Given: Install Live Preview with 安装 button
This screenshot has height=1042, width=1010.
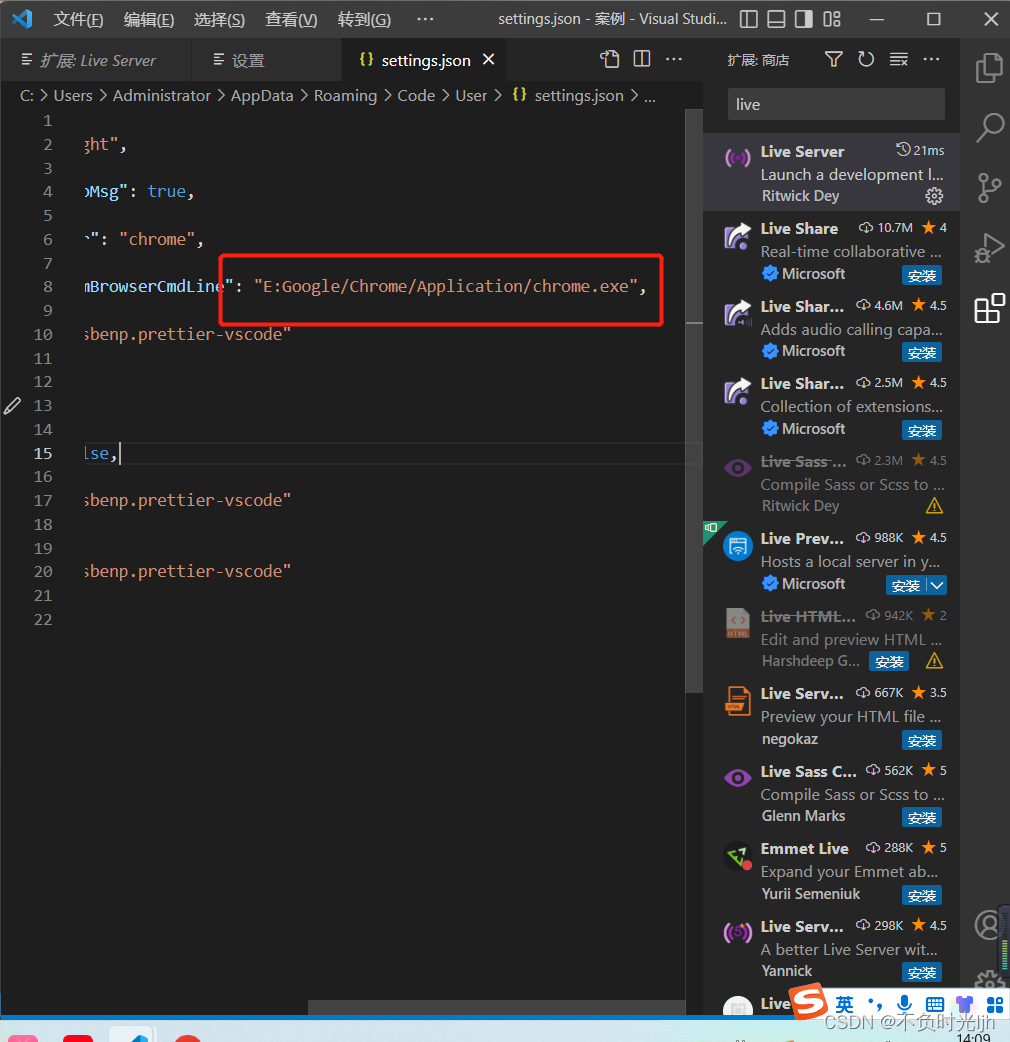Looking at the screenshot, I should [x=906, y=585].
